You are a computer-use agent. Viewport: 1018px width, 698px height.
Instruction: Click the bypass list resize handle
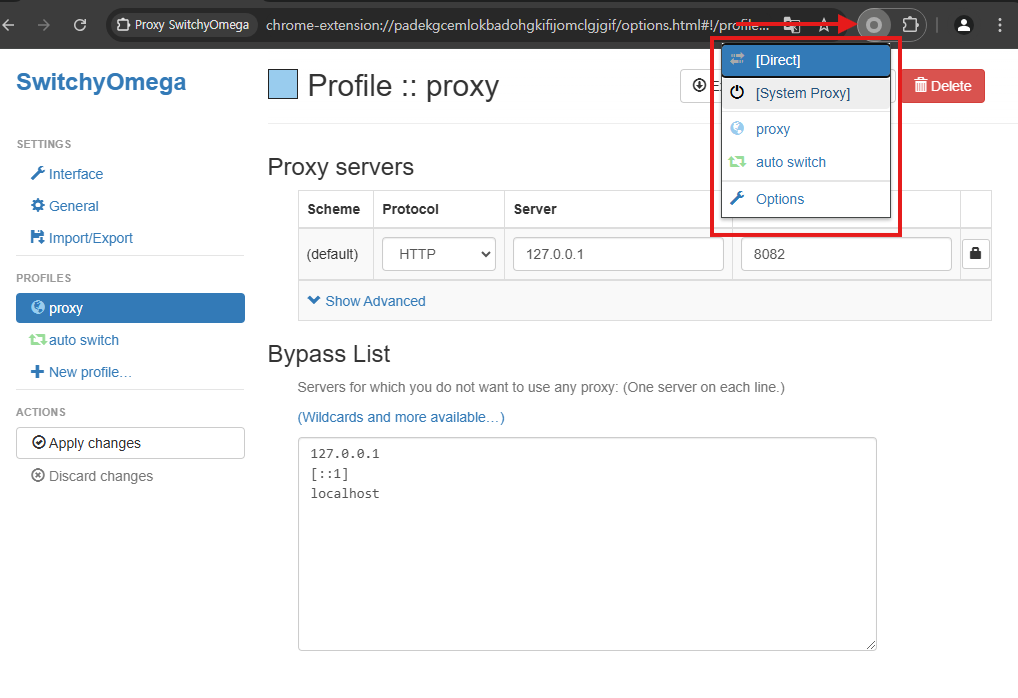(871, 644)
